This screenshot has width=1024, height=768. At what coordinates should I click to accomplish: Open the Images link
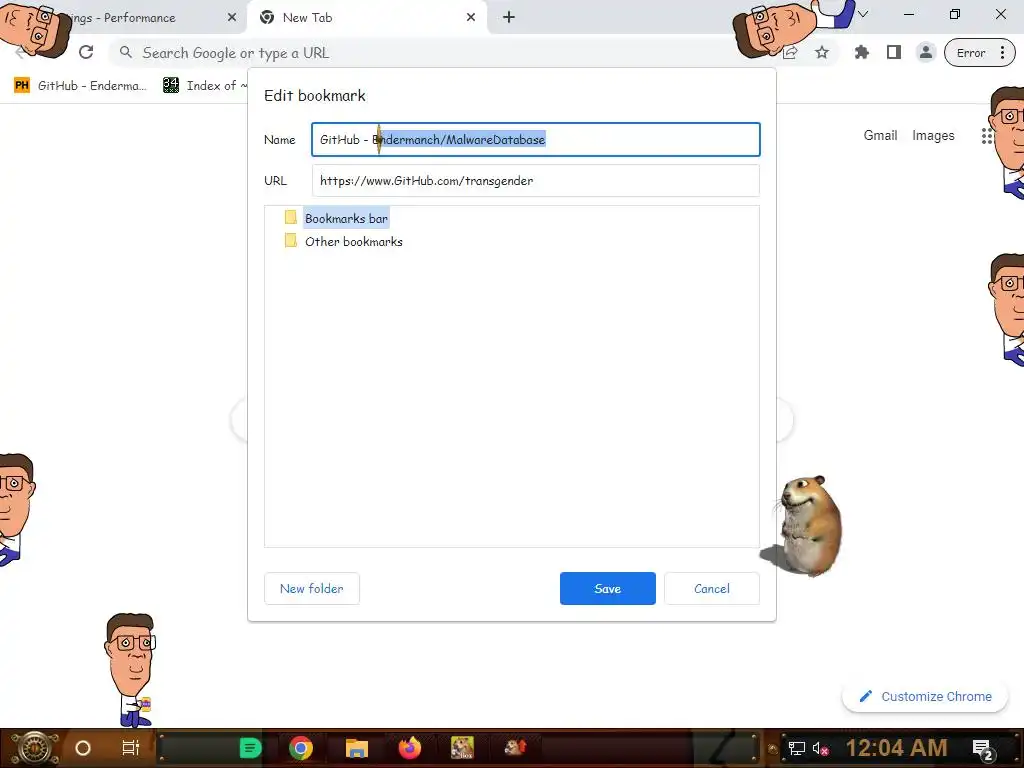(933, 135)
